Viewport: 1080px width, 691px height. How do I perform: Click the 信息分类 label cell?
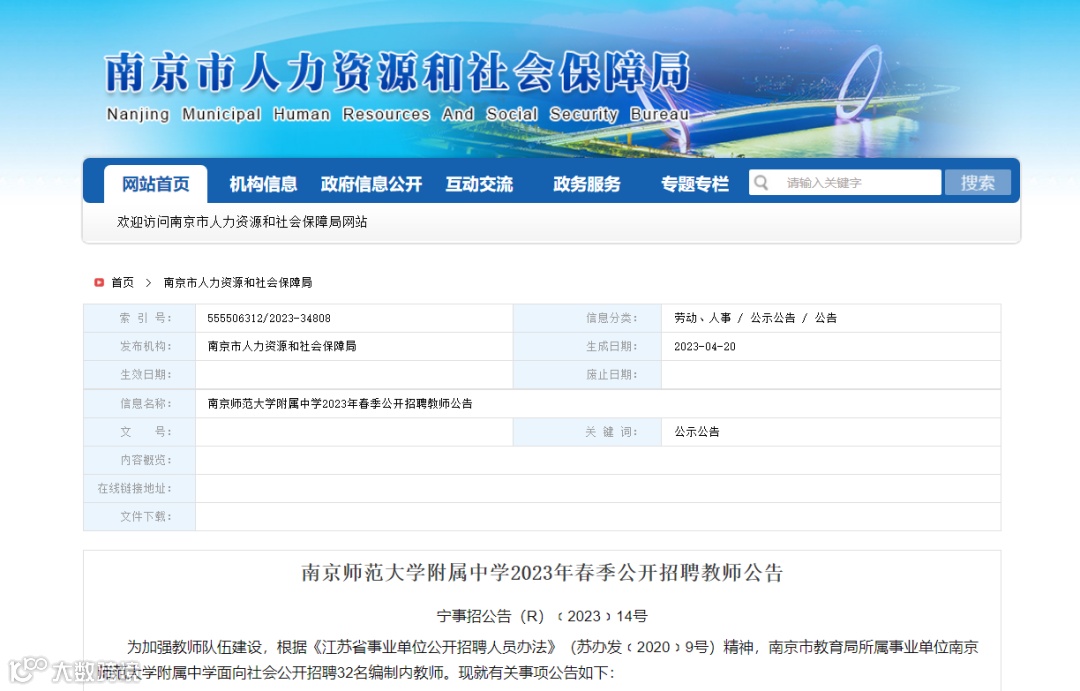(588, 318)
